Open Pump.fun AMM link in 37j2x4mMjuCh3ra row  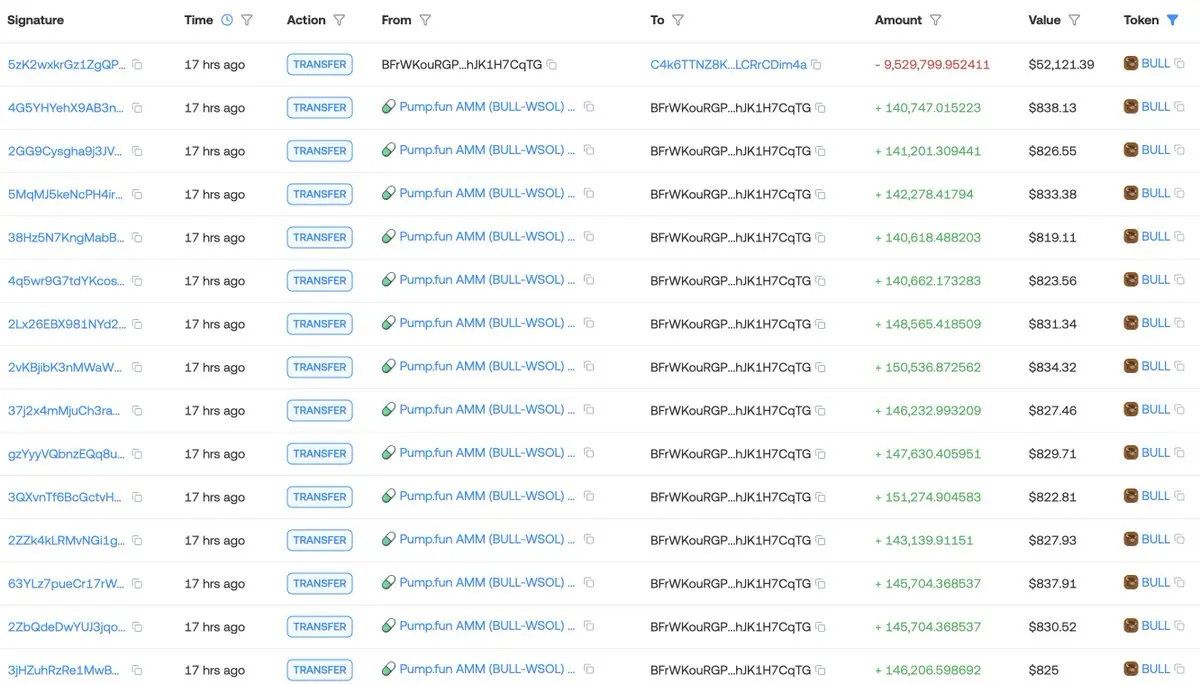coord(487,410)
